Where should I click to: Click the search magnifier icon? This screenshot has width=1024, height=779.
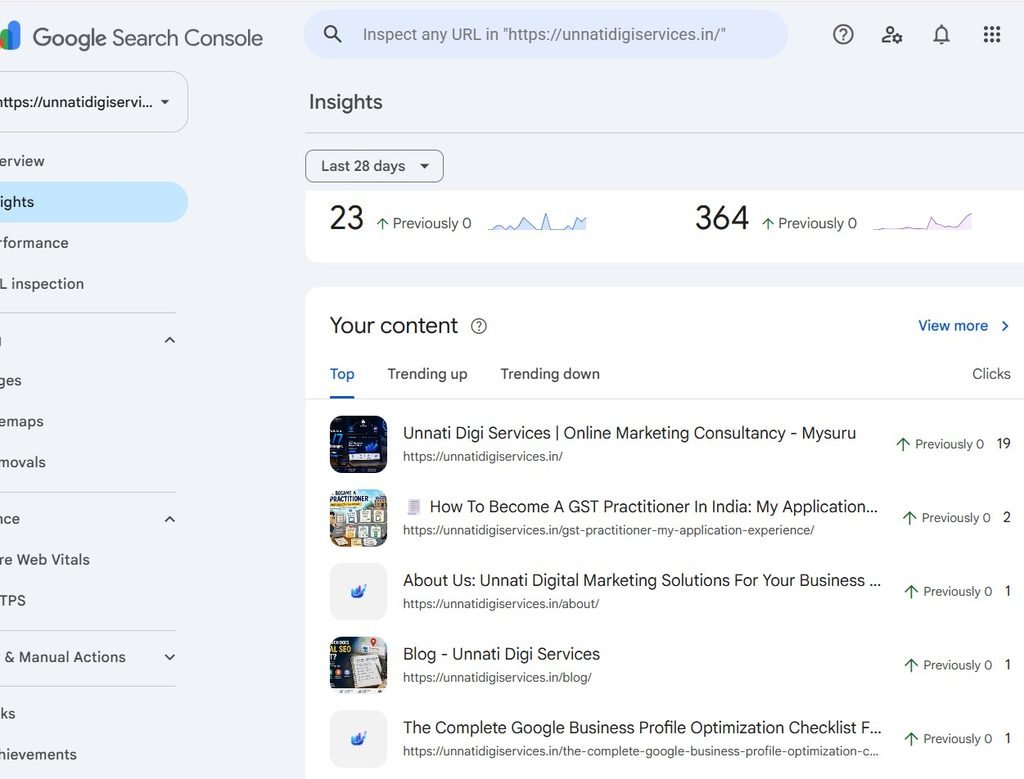[x=332, y=34]
